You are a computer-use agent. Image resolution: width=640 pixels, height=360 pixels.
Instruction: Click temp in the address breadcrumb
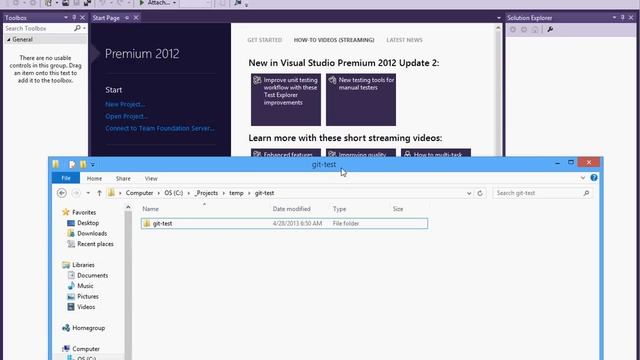pos(236,193)
